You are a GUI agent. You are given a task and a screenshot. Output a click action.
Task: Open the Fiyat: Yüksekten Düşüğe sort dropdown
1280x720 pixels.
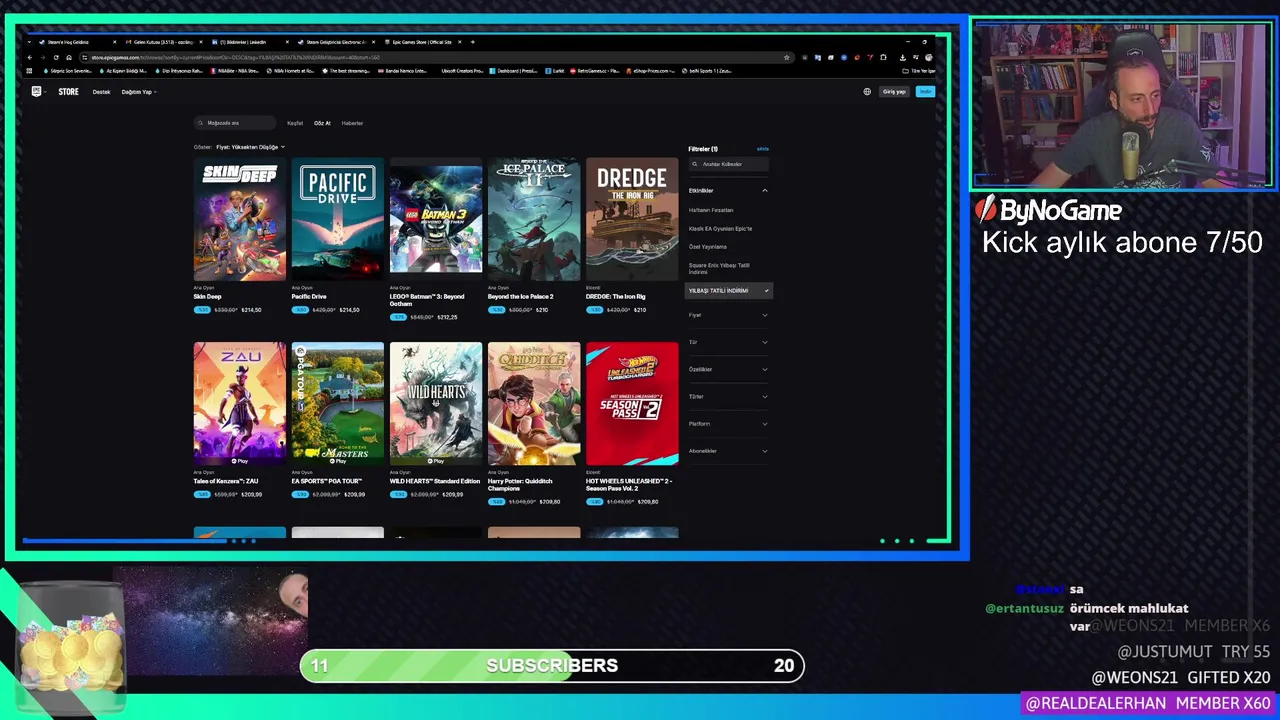coord(250,147)
